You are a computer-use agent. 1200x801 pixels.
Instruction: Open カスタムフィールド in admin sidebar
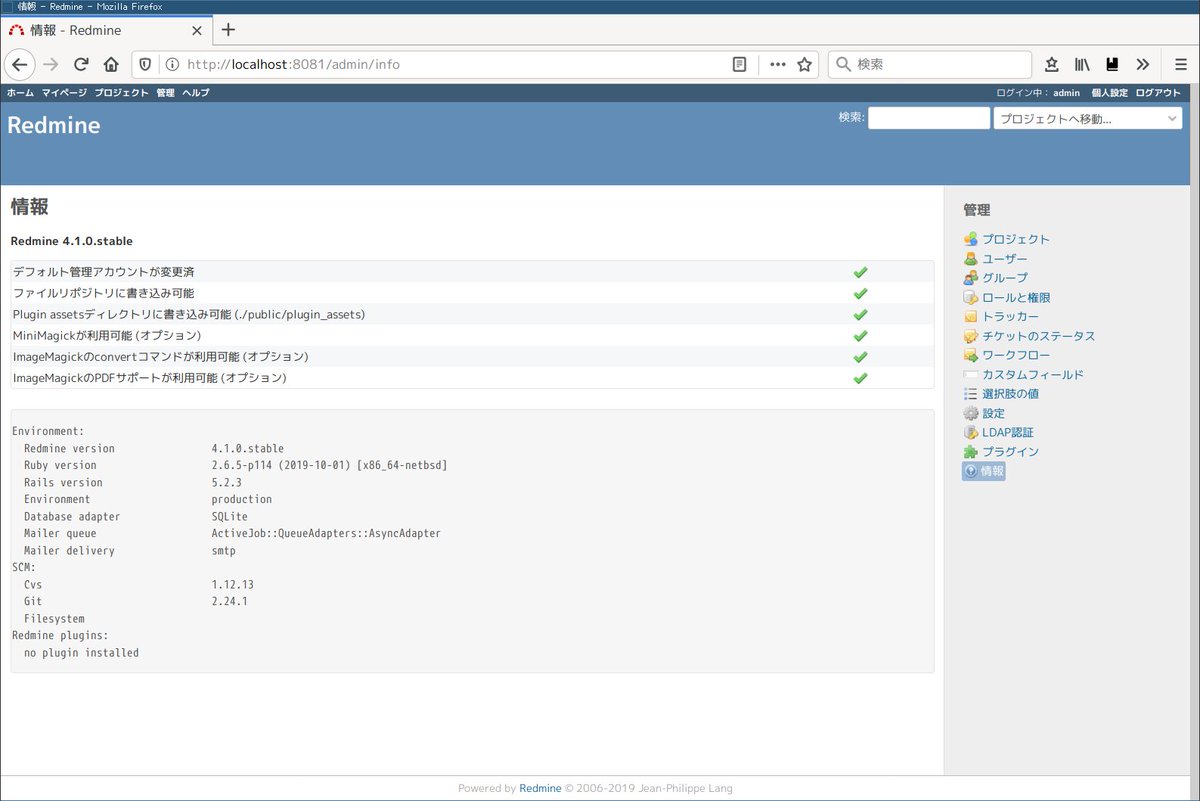click(x=1033, y=375)
